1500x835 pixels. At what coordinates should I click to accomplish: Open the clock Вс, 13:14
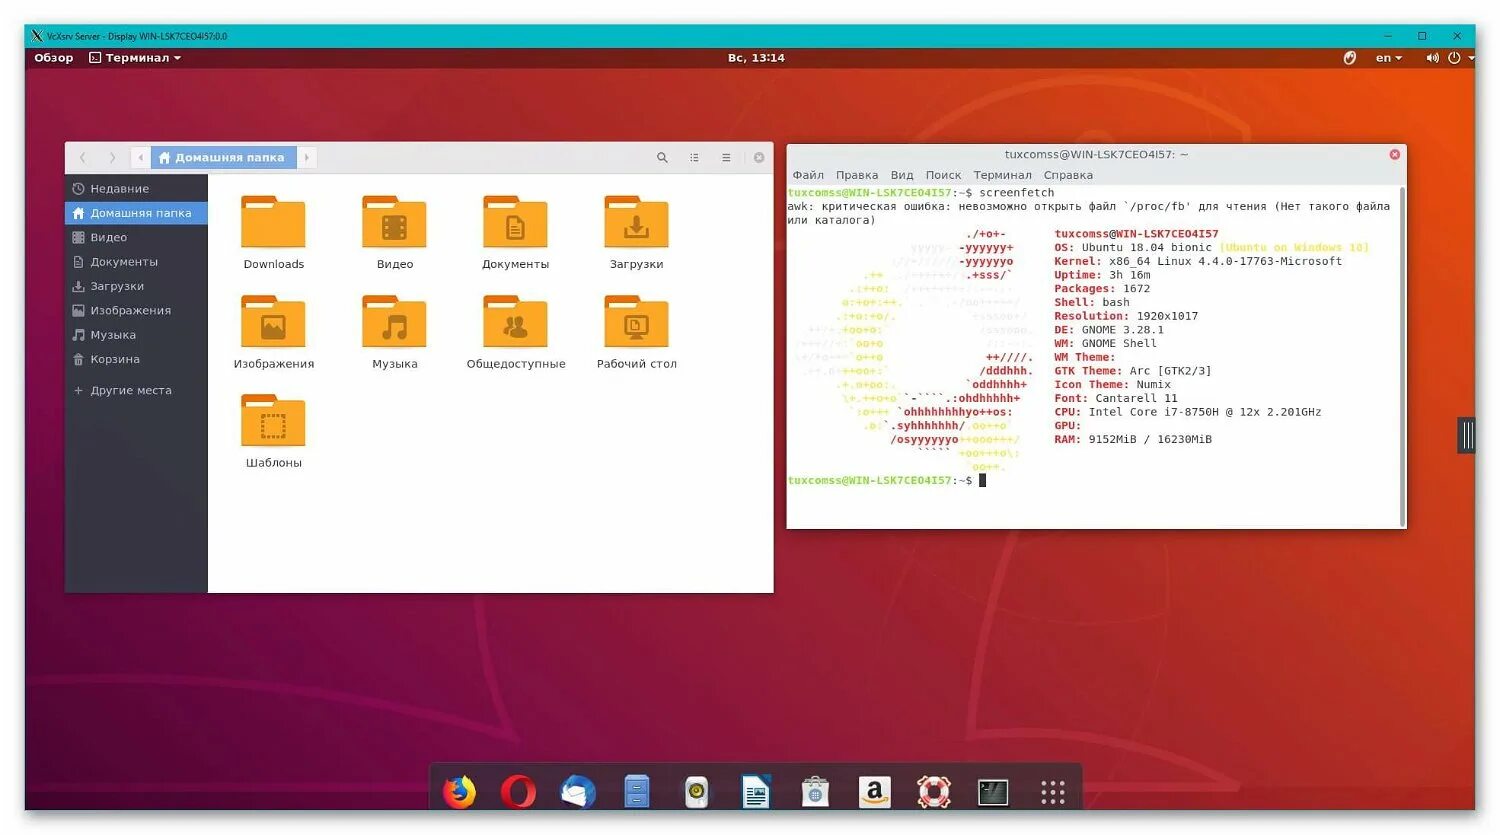pos(756,58)
